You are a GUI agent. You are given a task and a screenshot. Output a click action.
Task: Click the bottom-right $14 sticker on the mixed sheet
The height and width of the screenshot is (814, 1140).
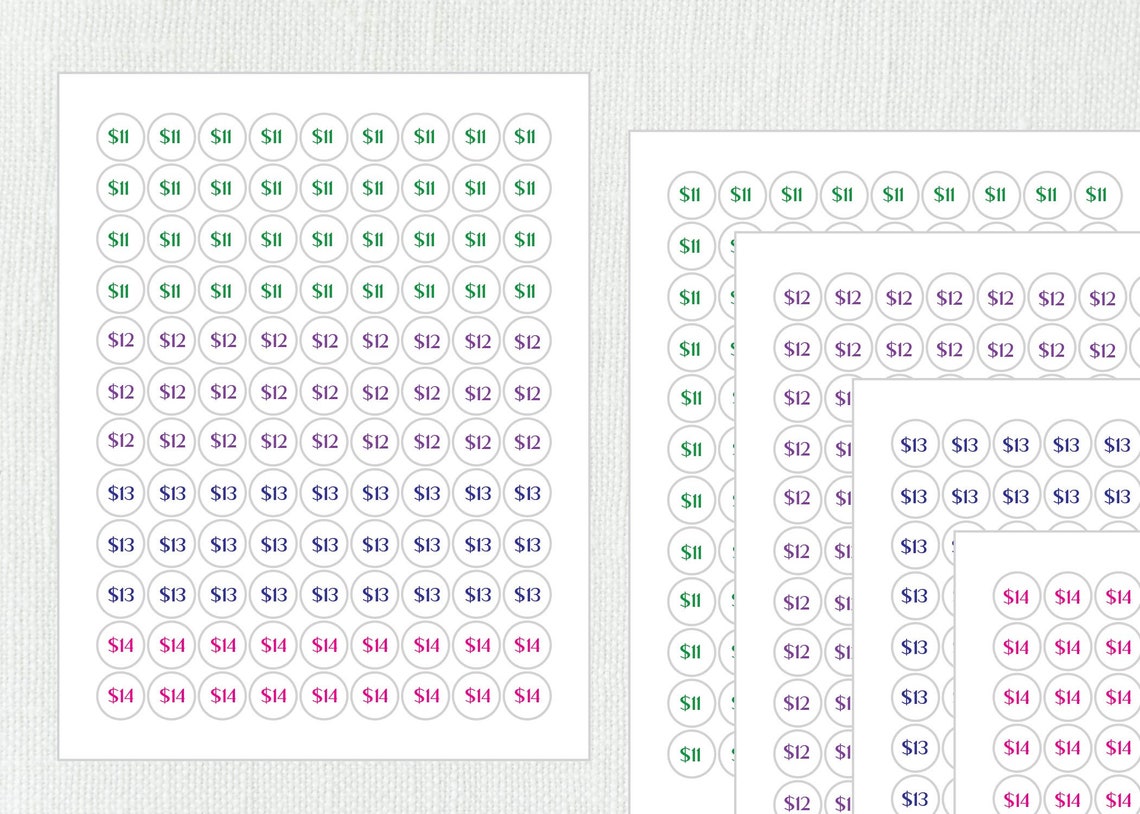(527, 696)
